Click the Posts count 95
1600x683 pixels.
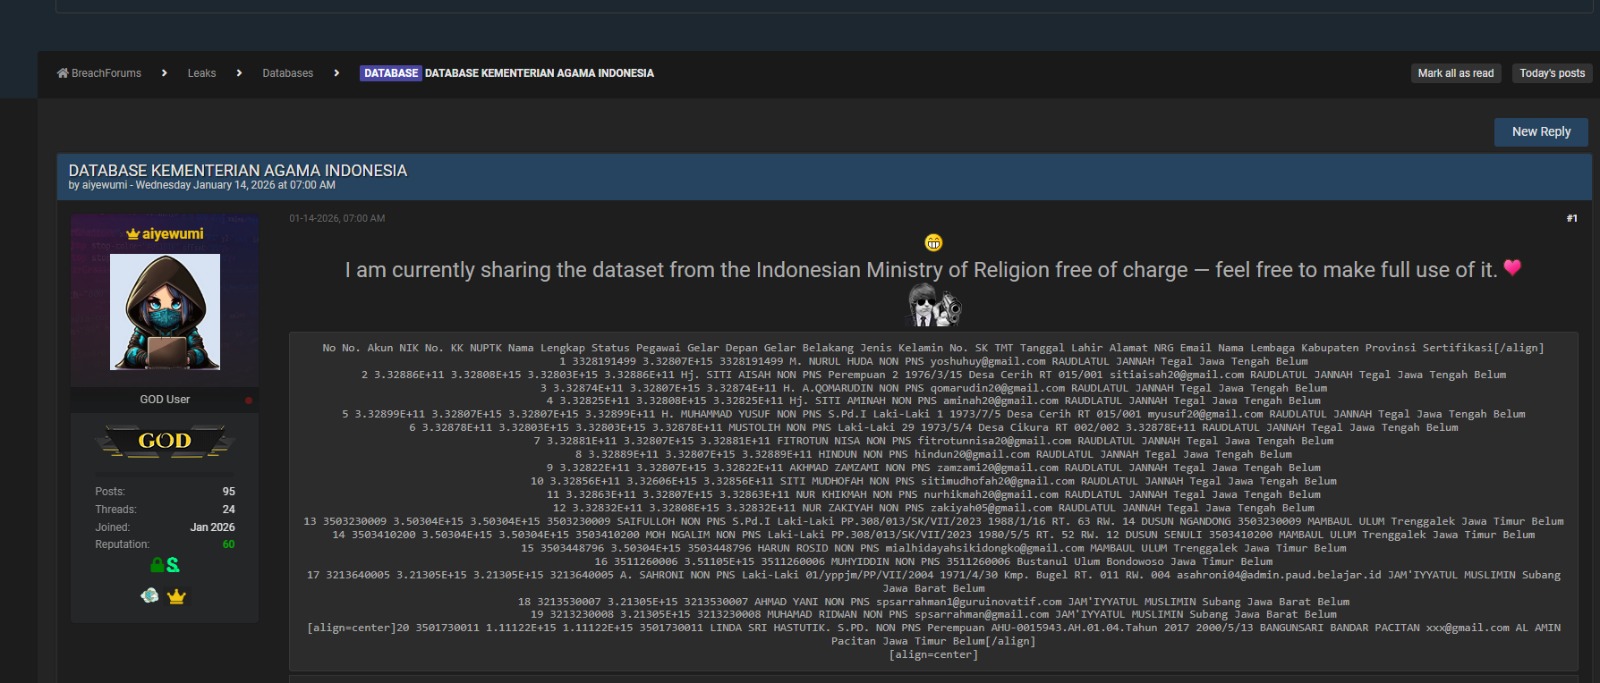229,492
